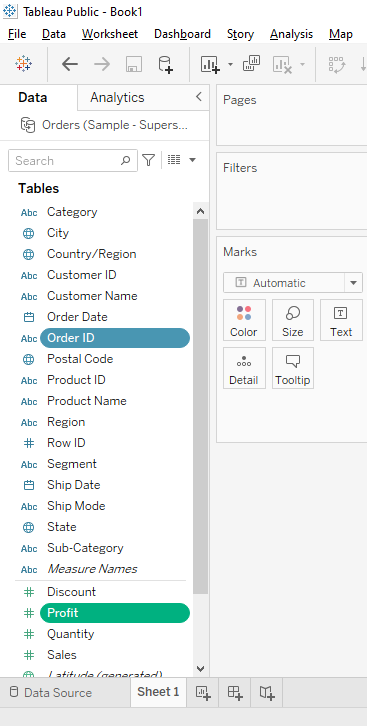This screenshot has height=726, width=367.
Task: Select the Data pane tab
Action: [32, 97]
